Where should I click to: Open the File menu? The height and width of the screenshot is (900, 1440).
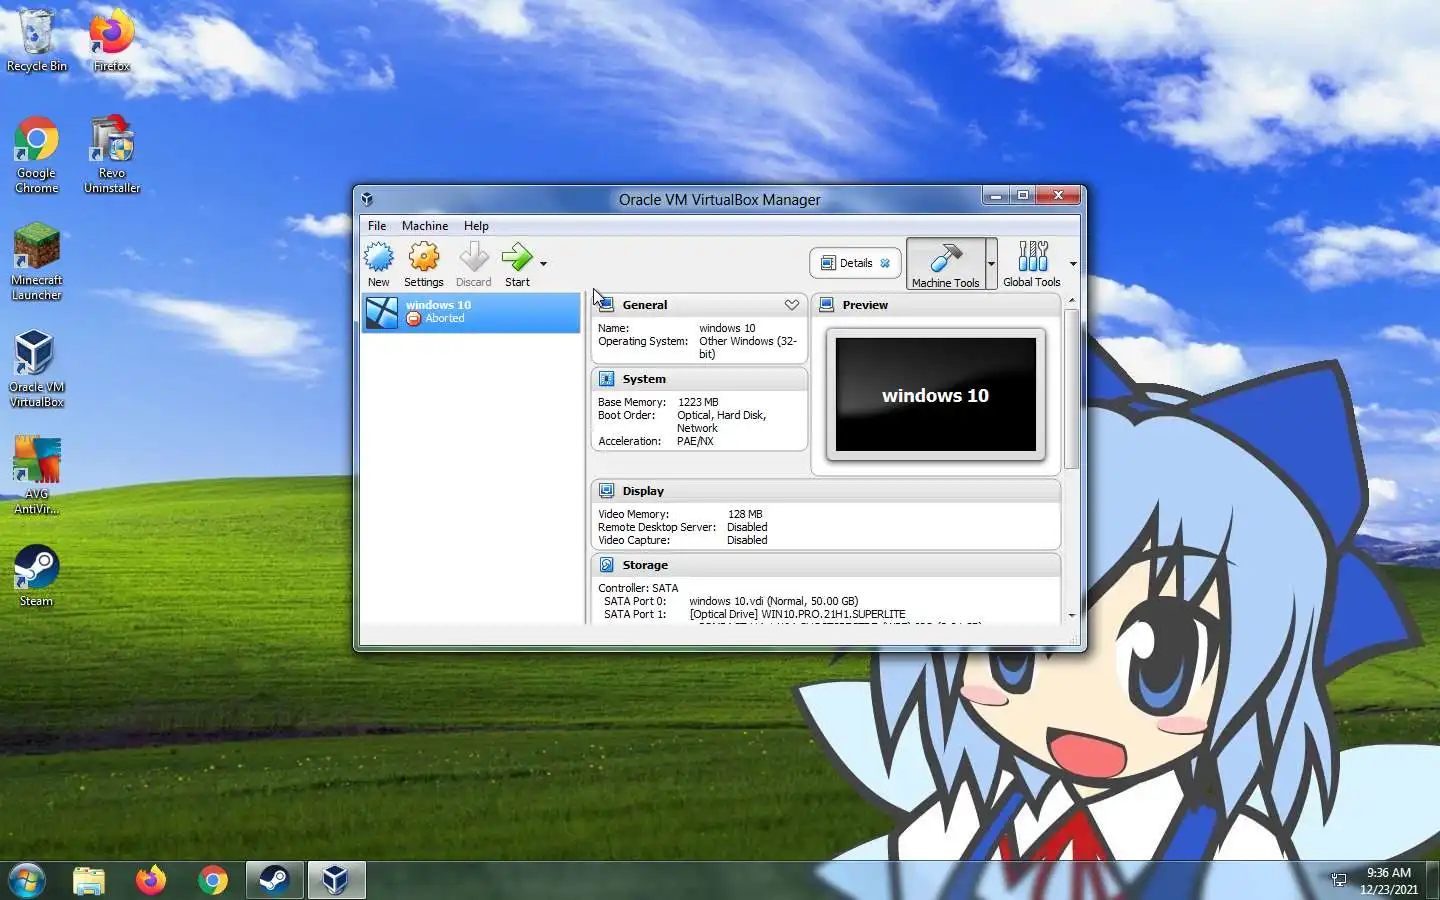tap(377, 226)
